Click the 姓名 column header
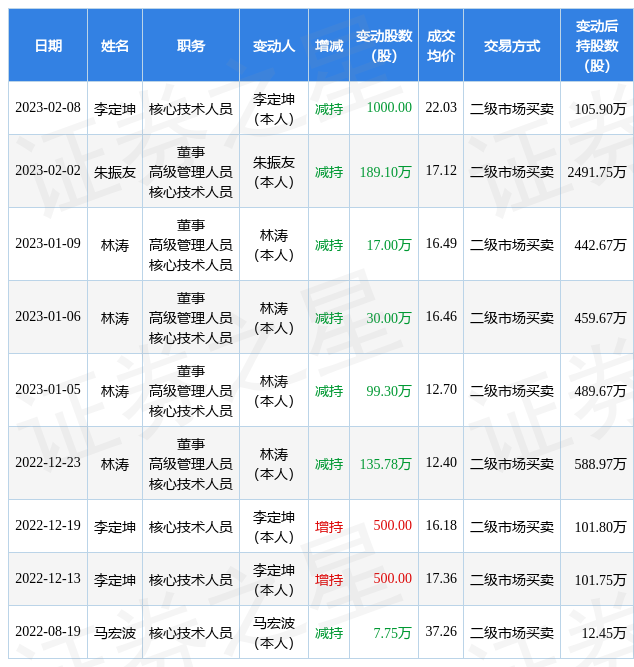634x667 pixels. tap(114, 46)
